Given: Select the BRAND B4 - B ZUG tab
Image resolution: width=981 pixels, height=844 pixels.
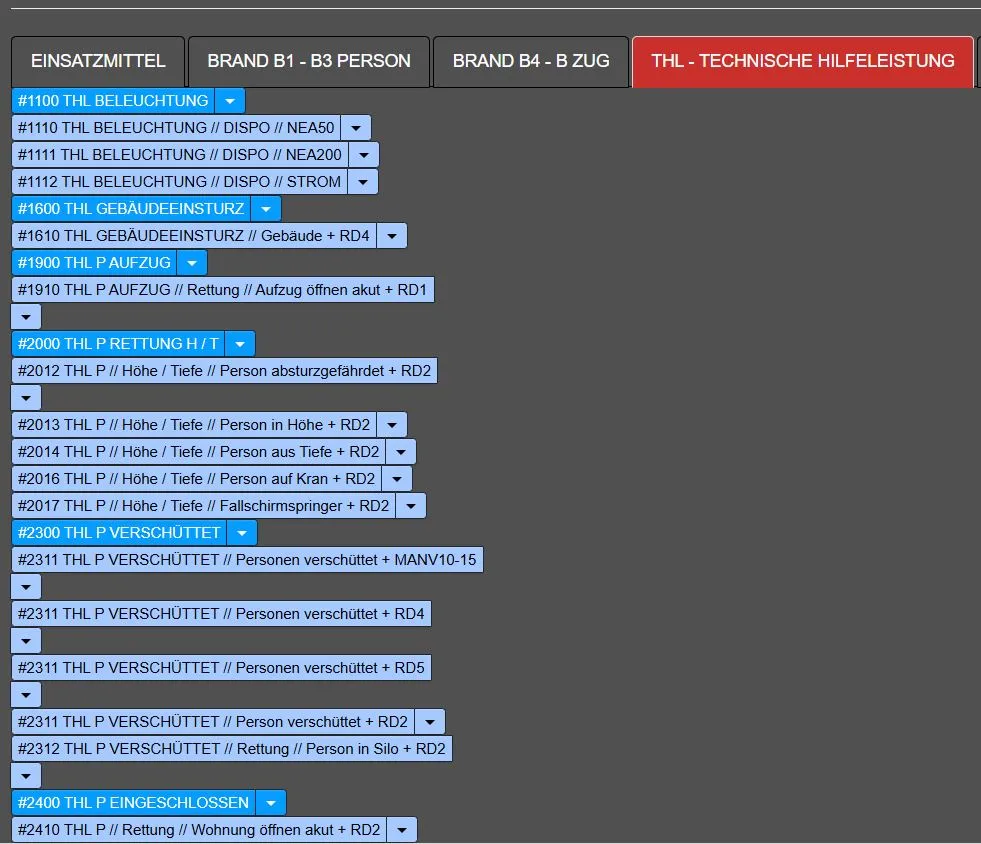Looking at the screenshot, I should coord(531,61).
